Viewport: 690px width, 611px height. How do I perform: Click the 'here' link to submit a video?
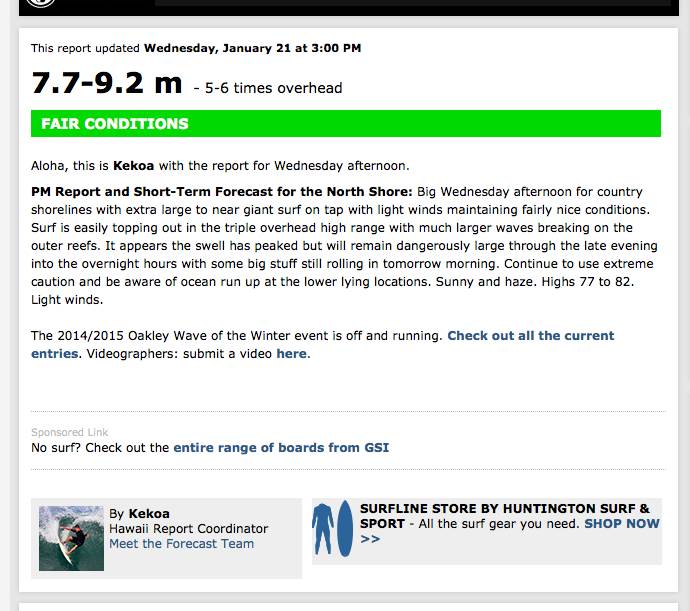(x=292, y=354)
